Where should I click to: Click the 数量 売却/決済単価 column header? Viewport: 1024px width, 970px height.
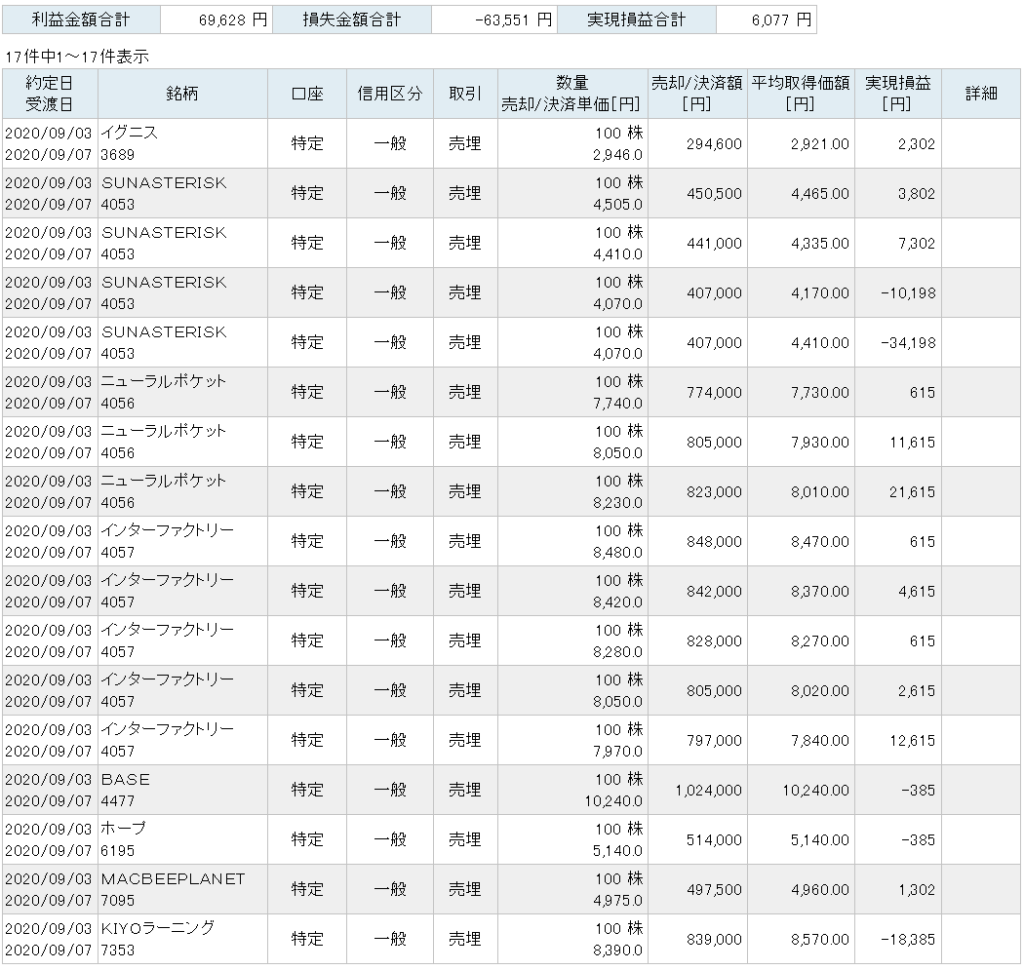(573, 93)
